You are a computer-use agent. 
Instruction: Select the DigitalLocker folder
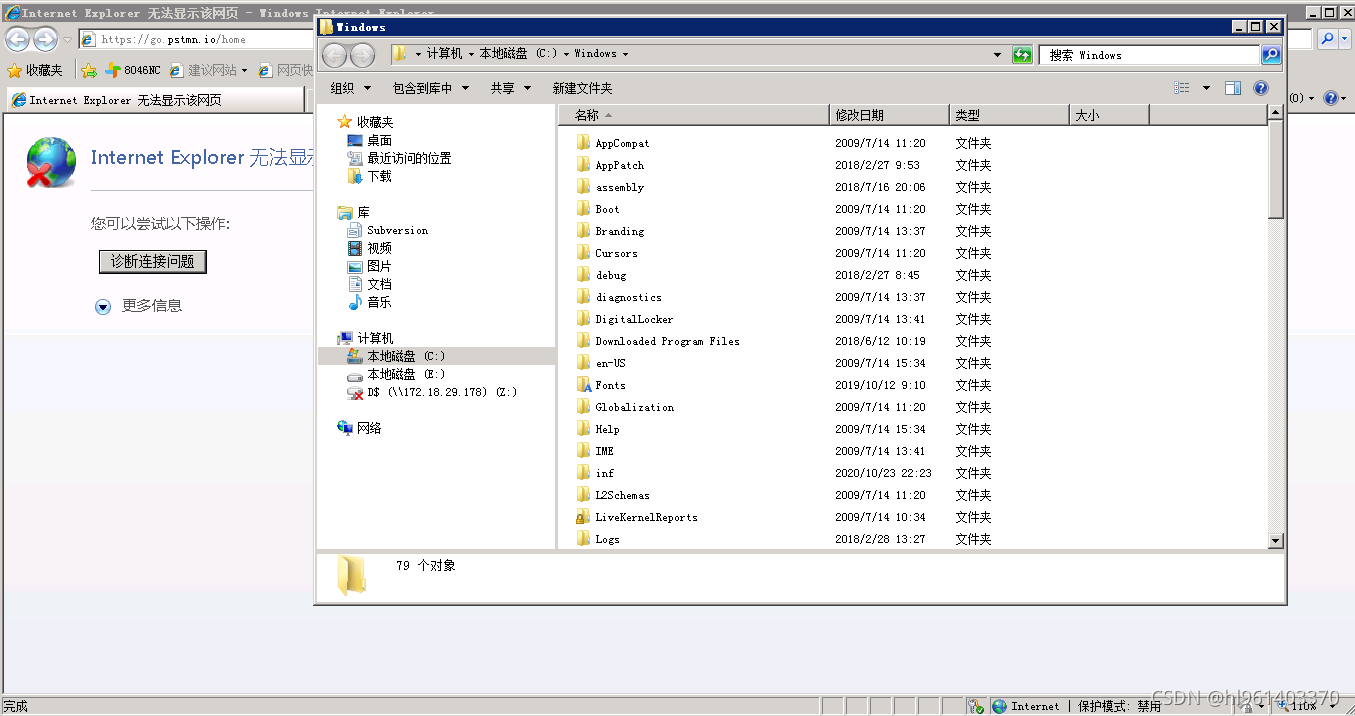point(634,319)
